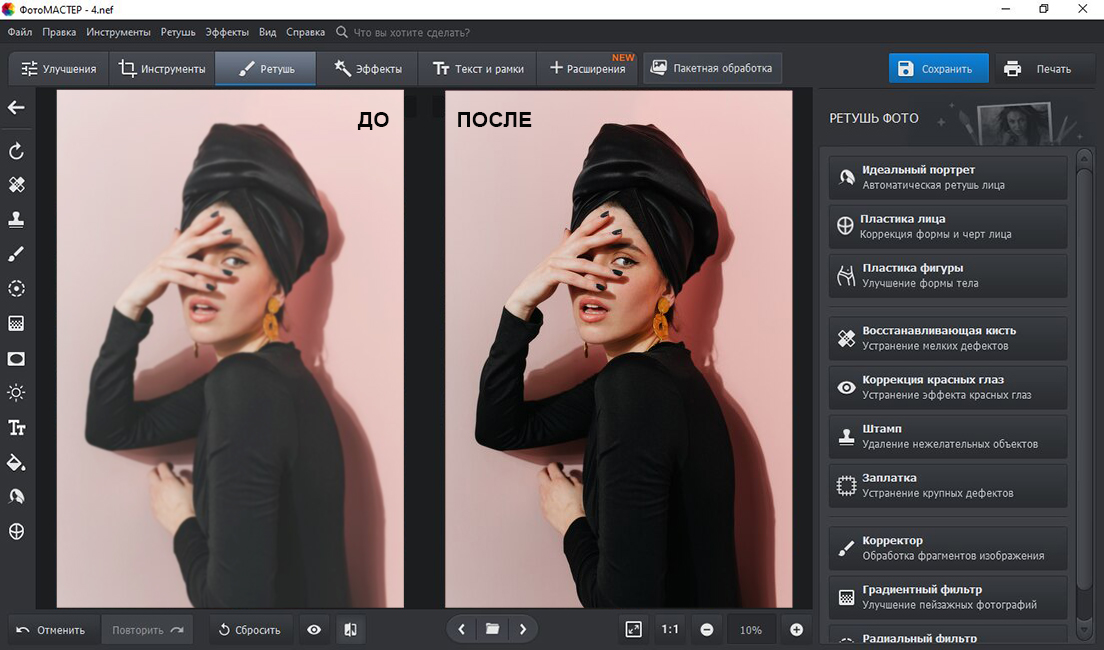Toggle before/after split comparison button

(350, 629)
